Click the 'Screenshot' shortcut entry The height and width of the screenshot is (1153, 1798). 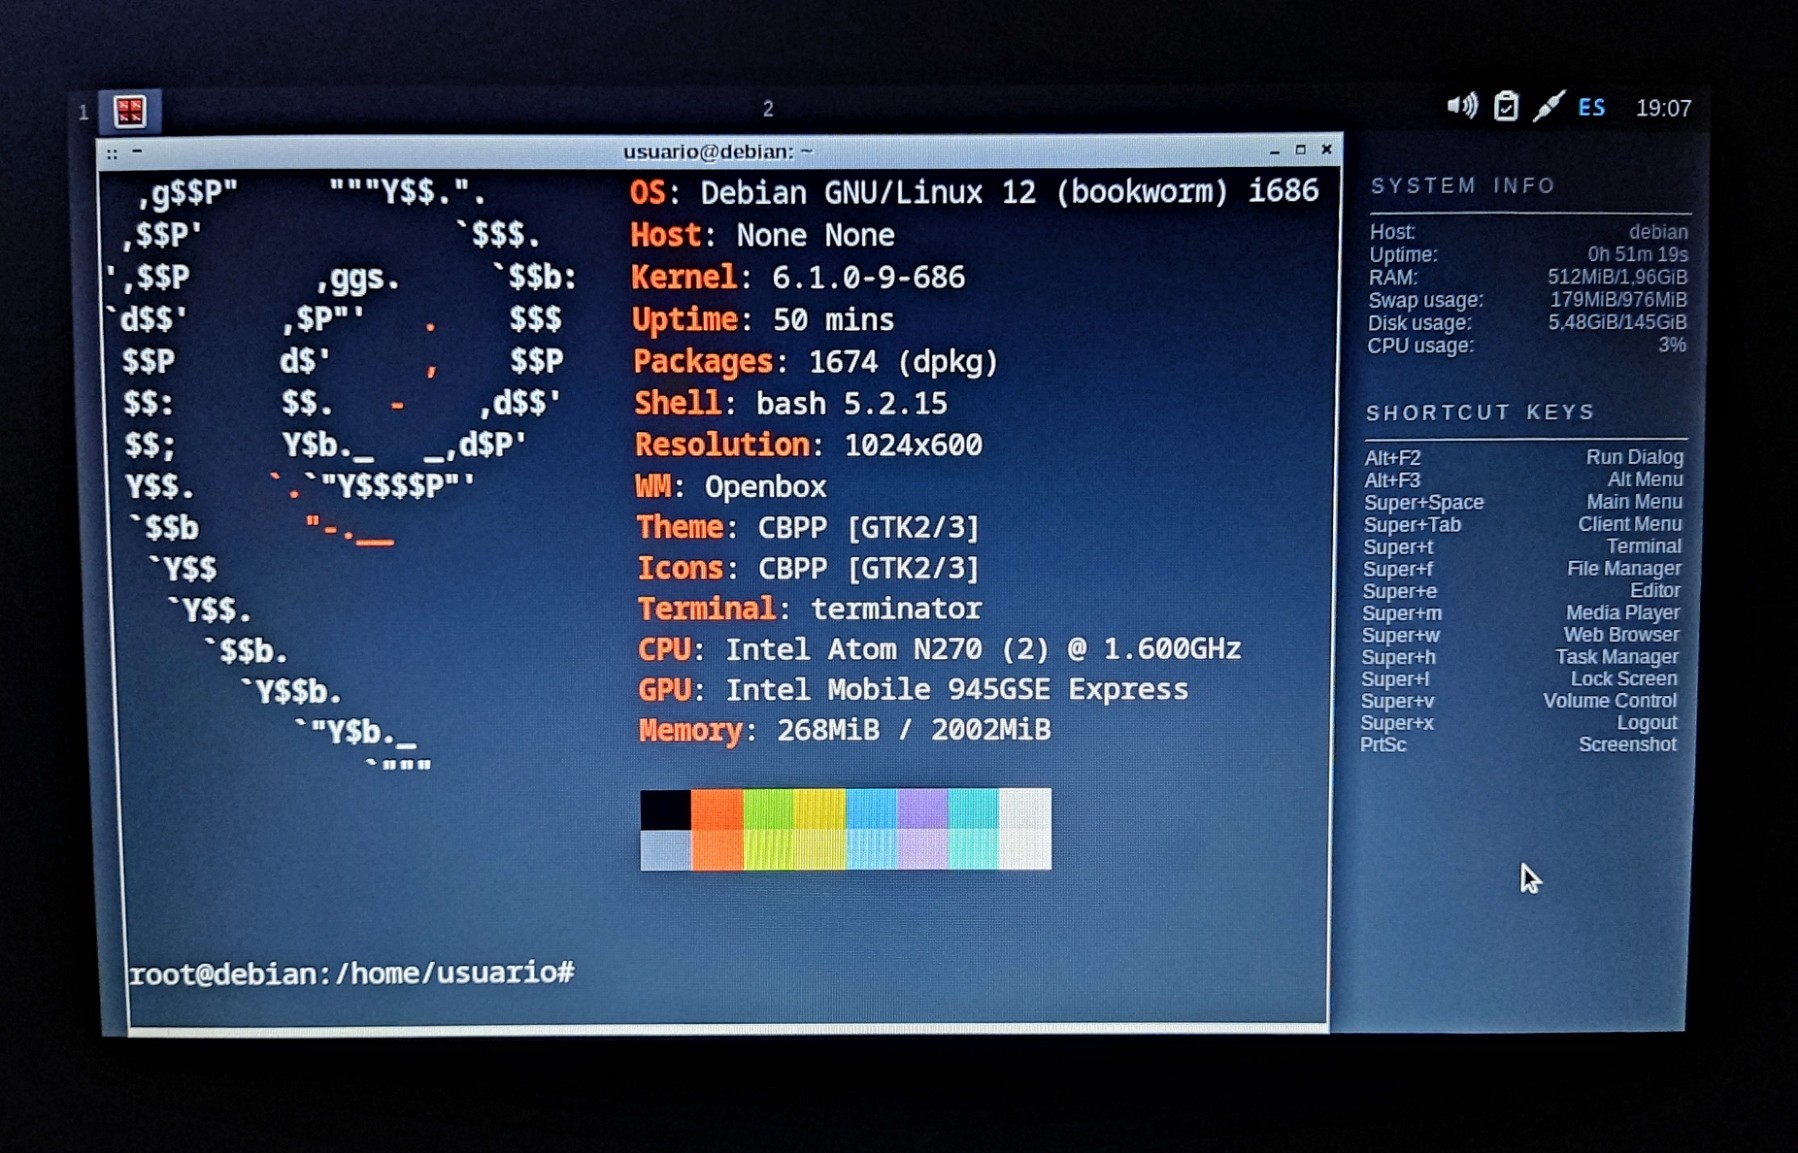coord(1627,744)
